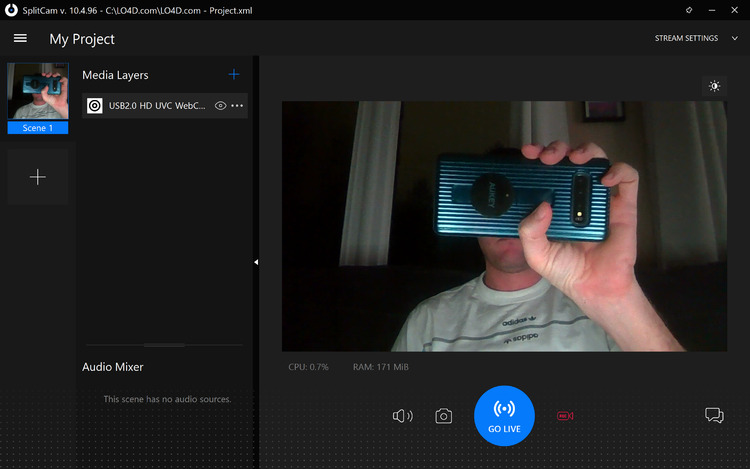Click the Media Layers heading
Viewport: 750px width, 469px height.
(x=115, y=75)
